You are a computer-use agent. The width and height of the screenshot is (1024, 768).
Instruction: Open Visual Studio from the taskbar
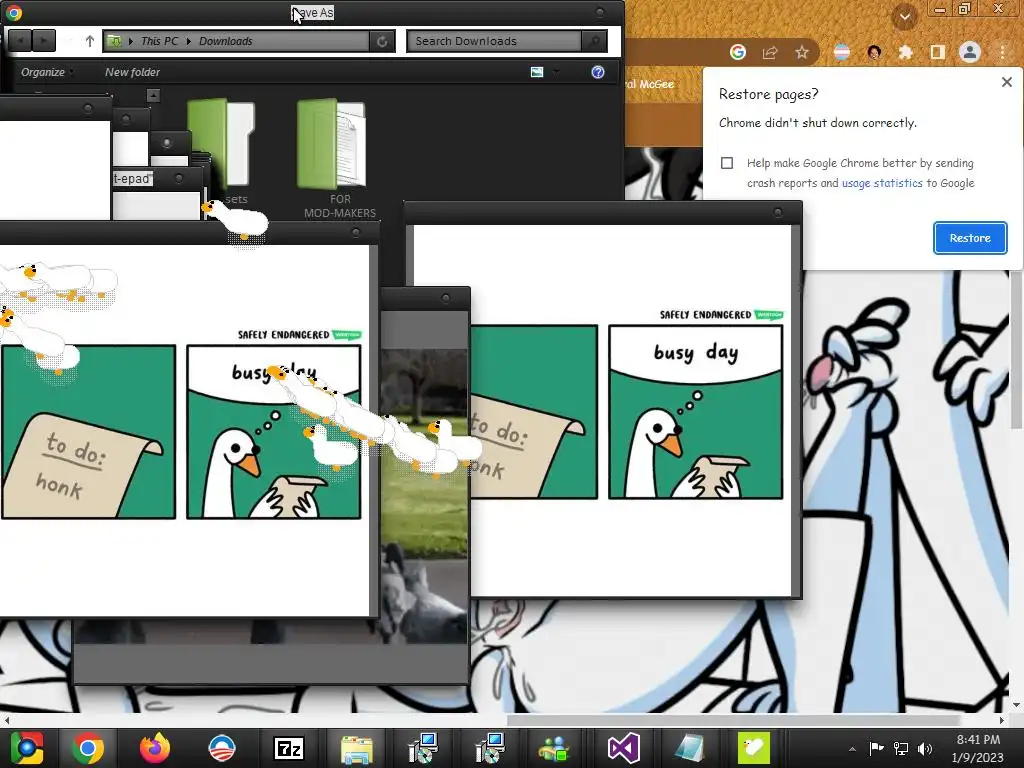[623, 748]
